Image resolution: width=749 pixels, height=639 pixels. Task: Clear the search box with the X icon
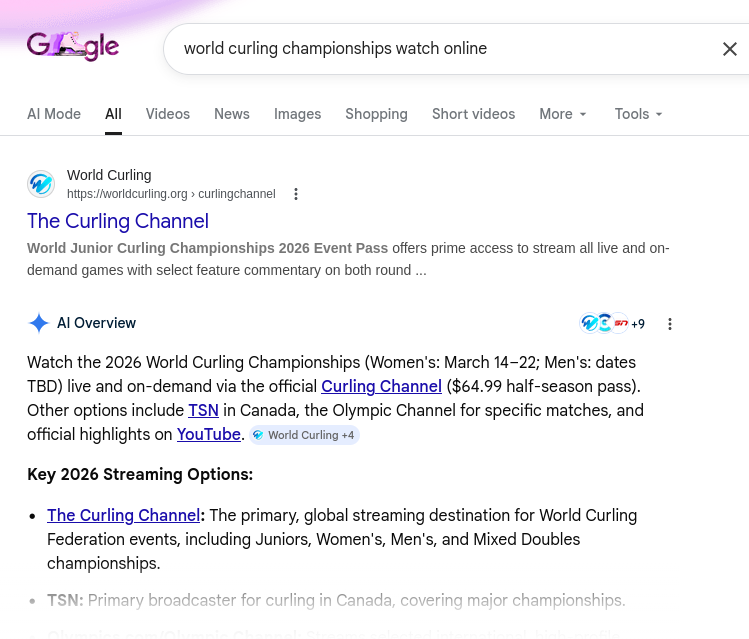(729, 49)
